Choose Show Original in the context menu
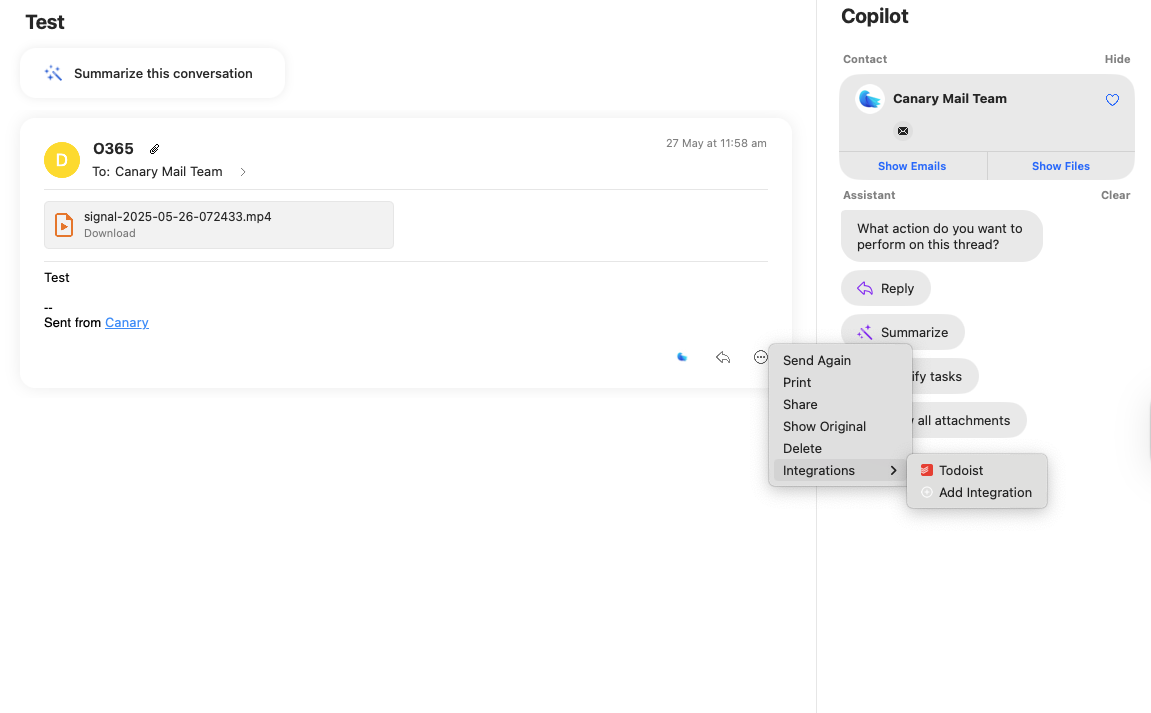 824,427
